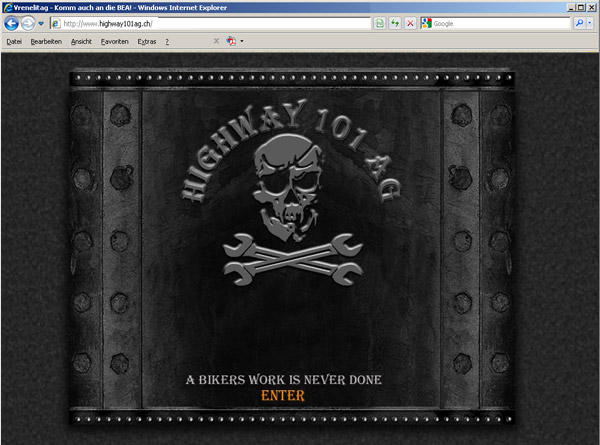Open the Datei menu
This screenshot has width=600, height=445.
[x=14, y=42]
